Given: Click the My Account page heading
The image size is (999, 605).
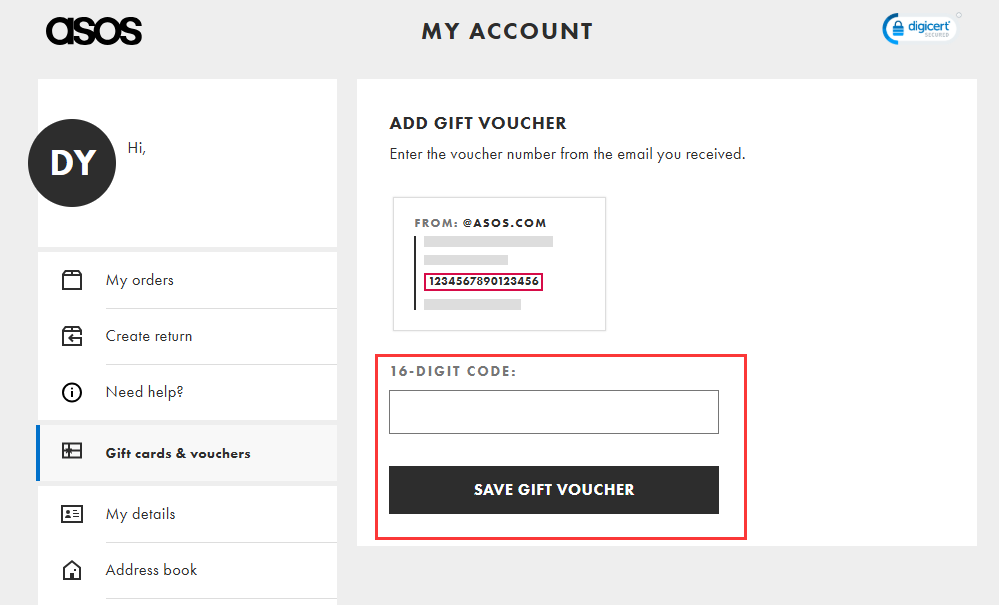Looking at the screenshot, I should 507,32.
